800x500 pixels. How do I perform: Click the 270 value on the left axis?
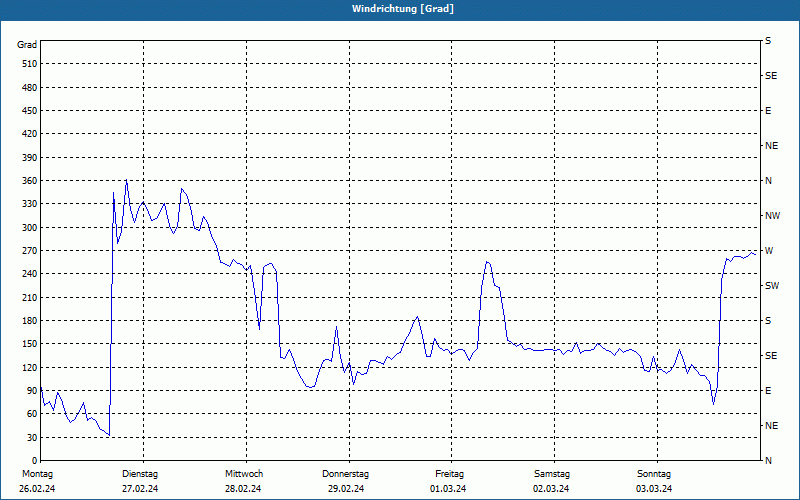pyautogui.click(x=30, y=251)
